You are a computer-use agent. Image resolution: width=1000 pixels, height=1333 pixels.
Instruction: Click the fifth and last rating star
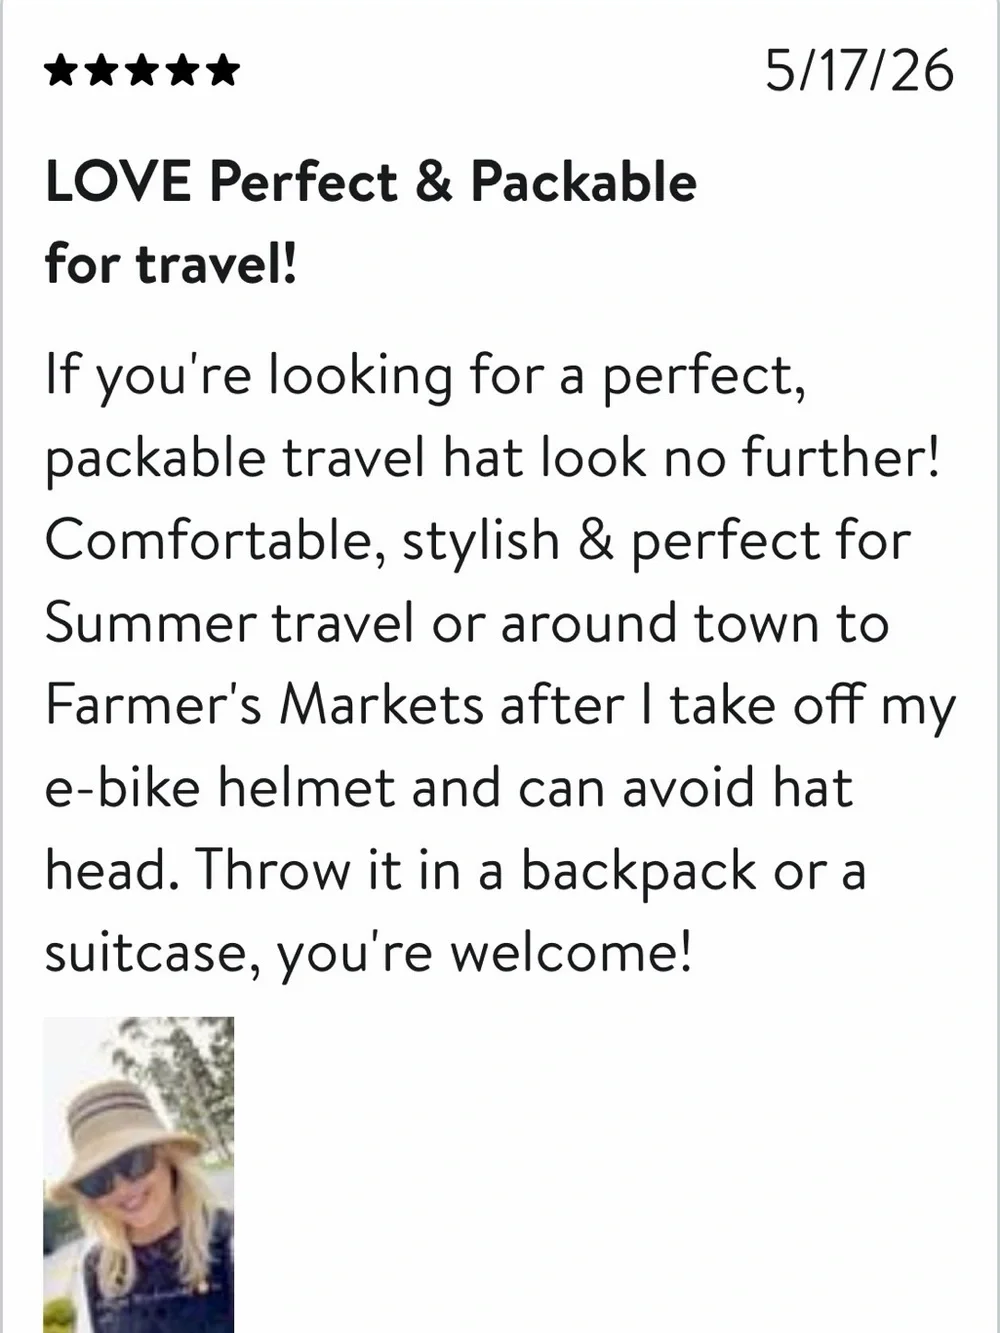pyautogui.click(x=222, y=71)
